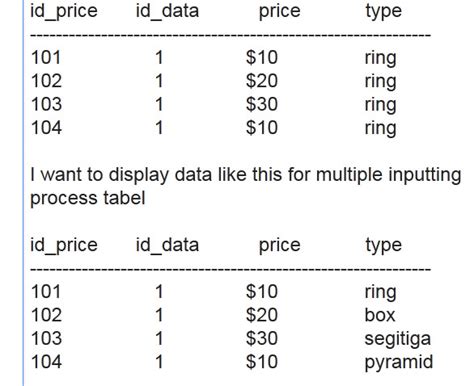This screenshot has height=386, width=474.
Task: Click the blue vertical quote bar on left
Action: pos(24,193)
